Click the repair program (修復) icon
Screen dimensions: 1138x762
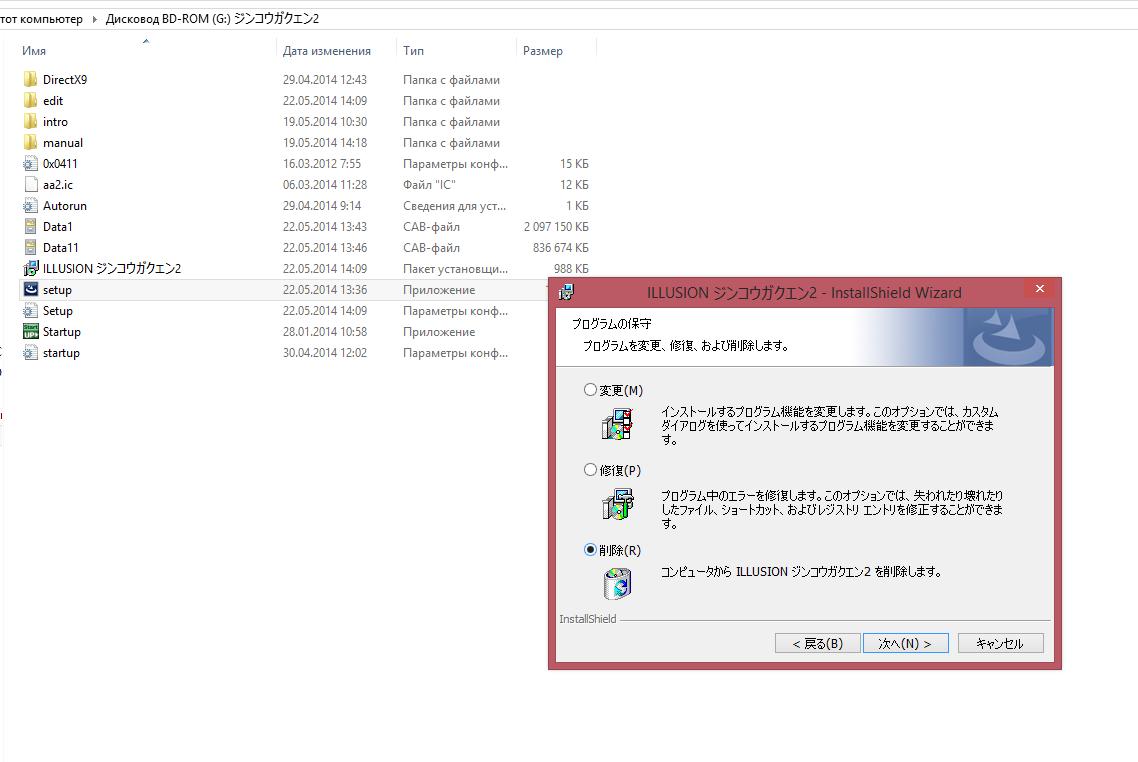pos(618,504)
